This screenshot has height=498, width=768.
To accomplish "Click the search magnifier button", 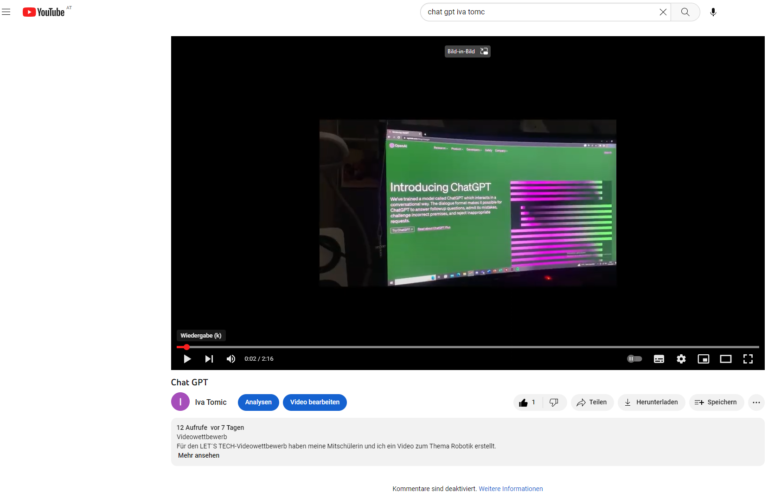I will 685,12.
